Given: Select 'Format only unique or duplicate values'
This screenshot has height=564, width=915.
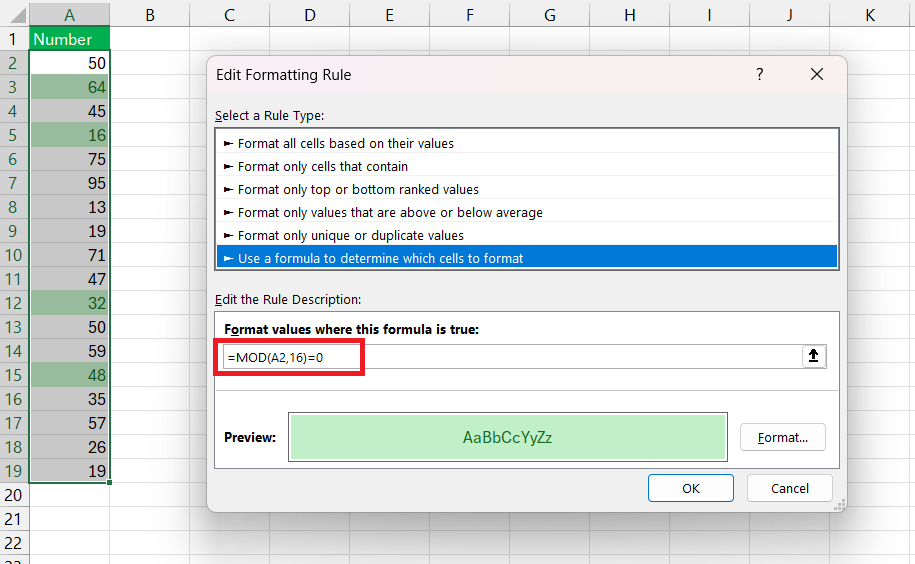Looking at the screenshot, I should pos(527,235).
